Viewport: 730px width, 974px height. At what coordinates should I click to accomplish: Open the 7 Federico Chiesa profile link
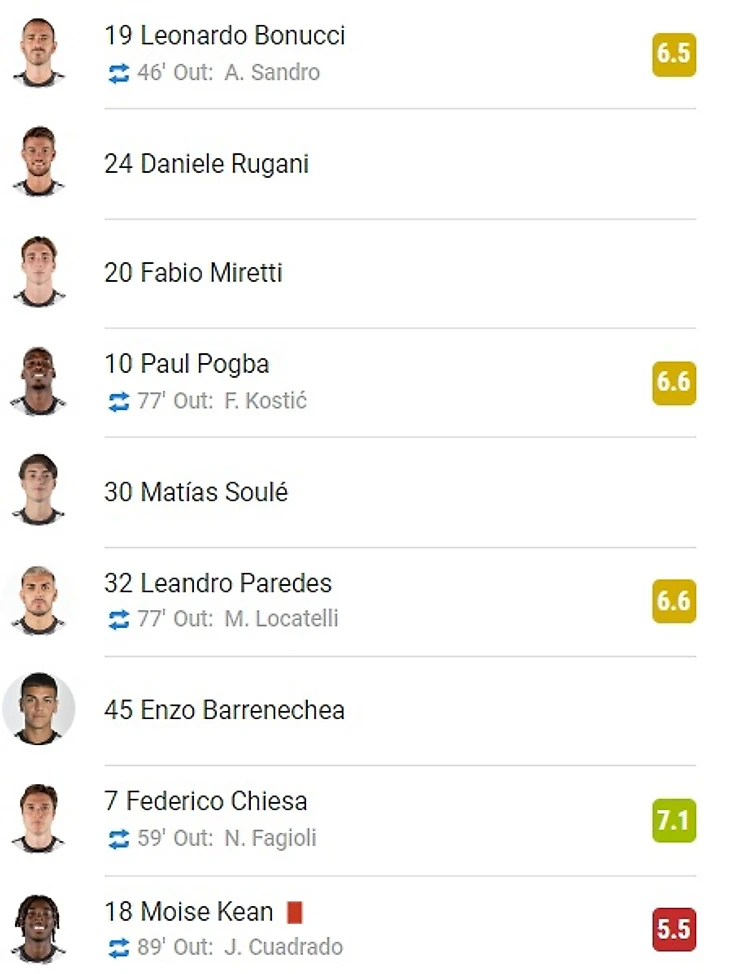pos(206,801)
